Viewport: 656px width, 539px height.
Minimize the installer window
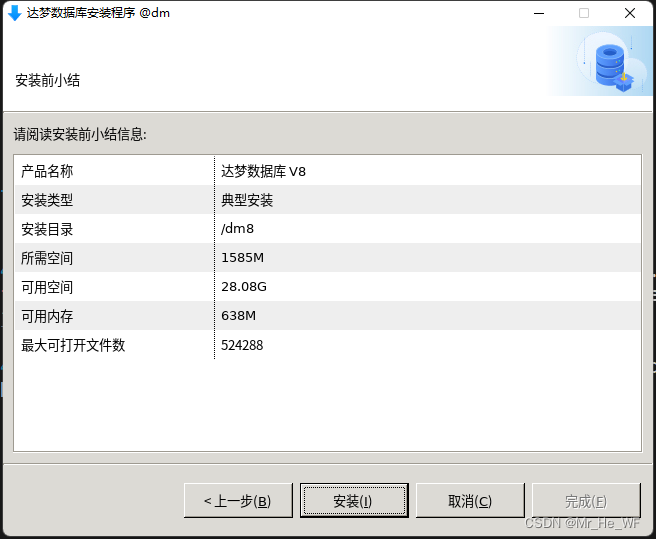[x=539, y=13]
